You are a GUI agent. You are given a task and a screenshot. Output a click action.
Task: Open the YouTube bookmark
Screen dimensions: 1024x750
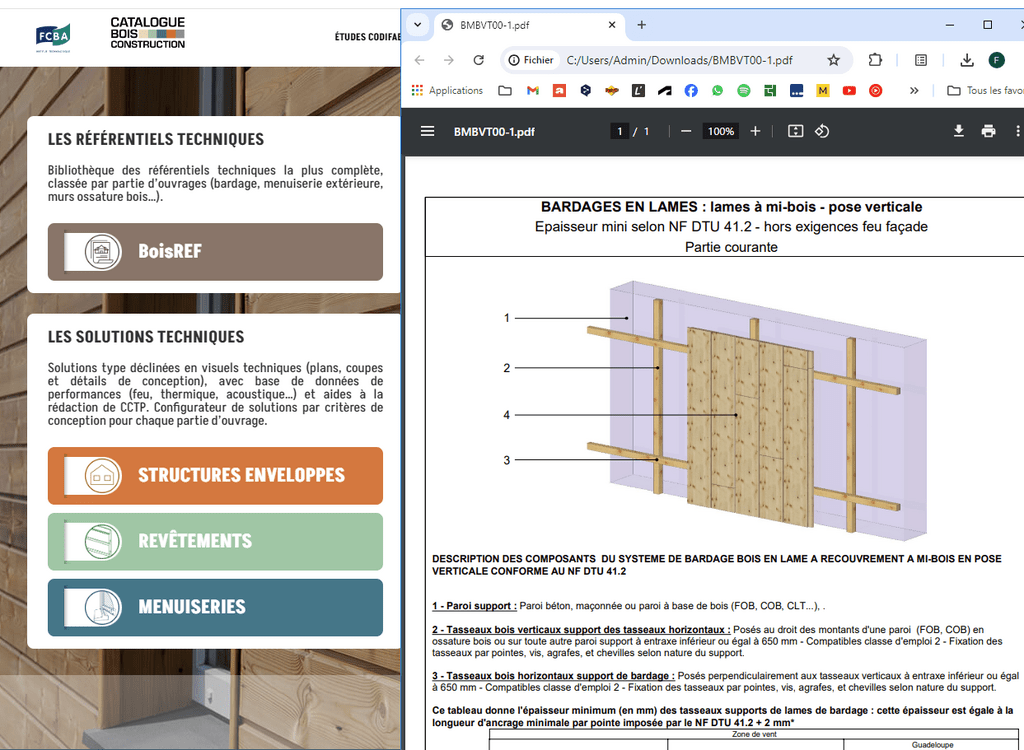pos(849,90)
